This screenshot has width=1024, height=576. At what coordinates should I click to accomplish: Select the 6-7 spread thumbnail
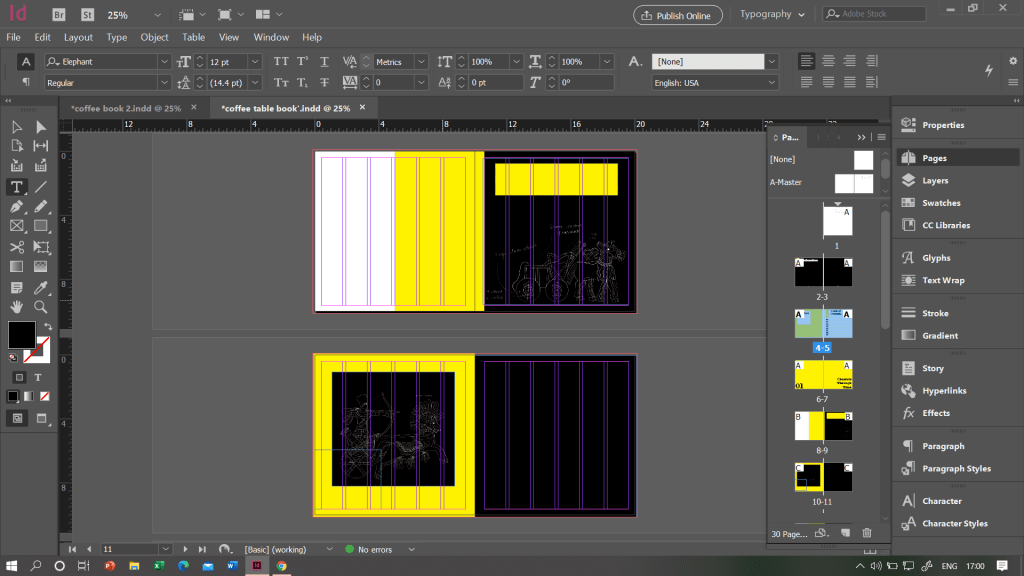(x=823, y=375)
